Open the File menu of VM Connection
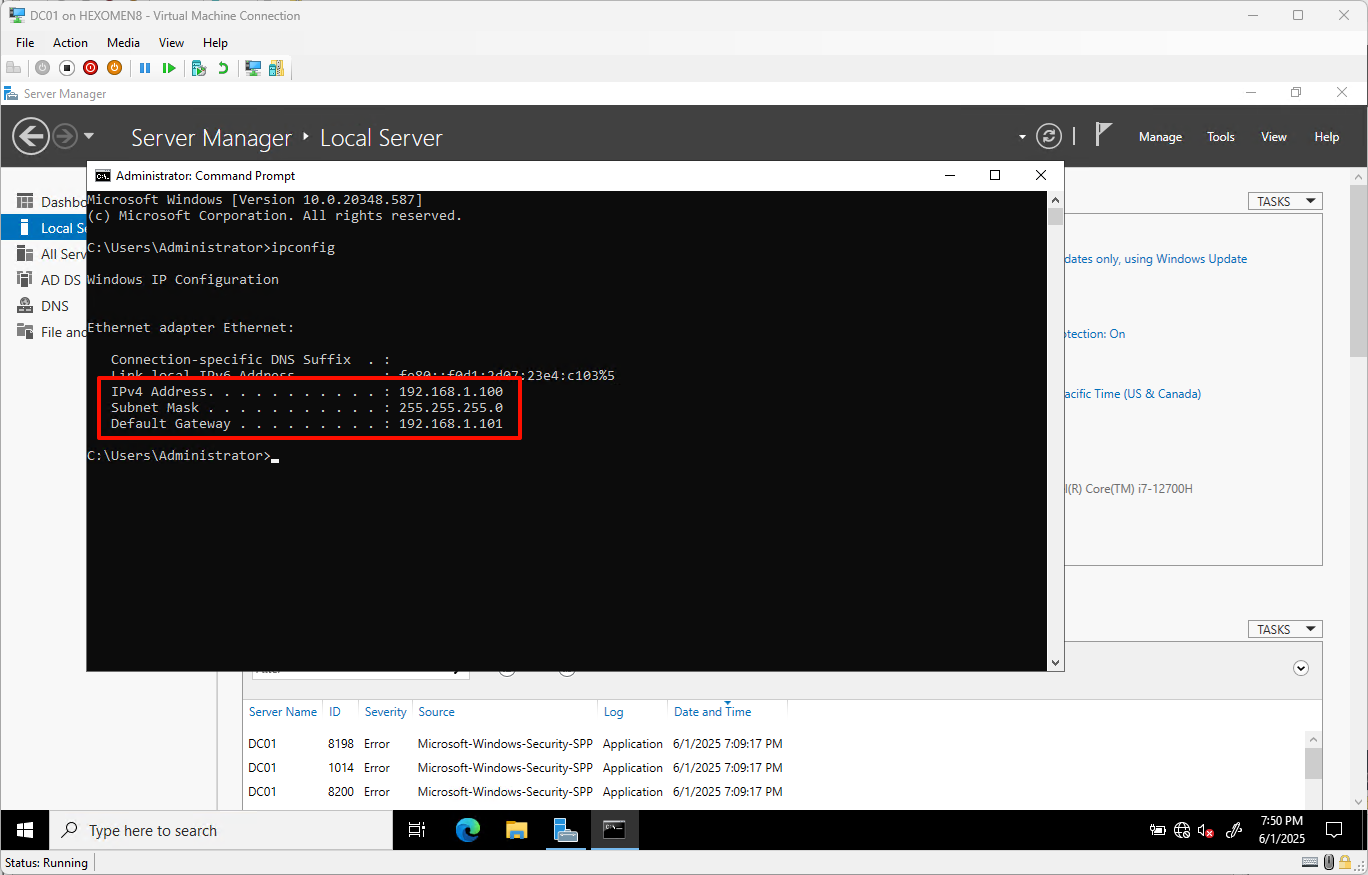This screenshot has height=875, width=1368. pyautogui.click(x=25, y=43)
